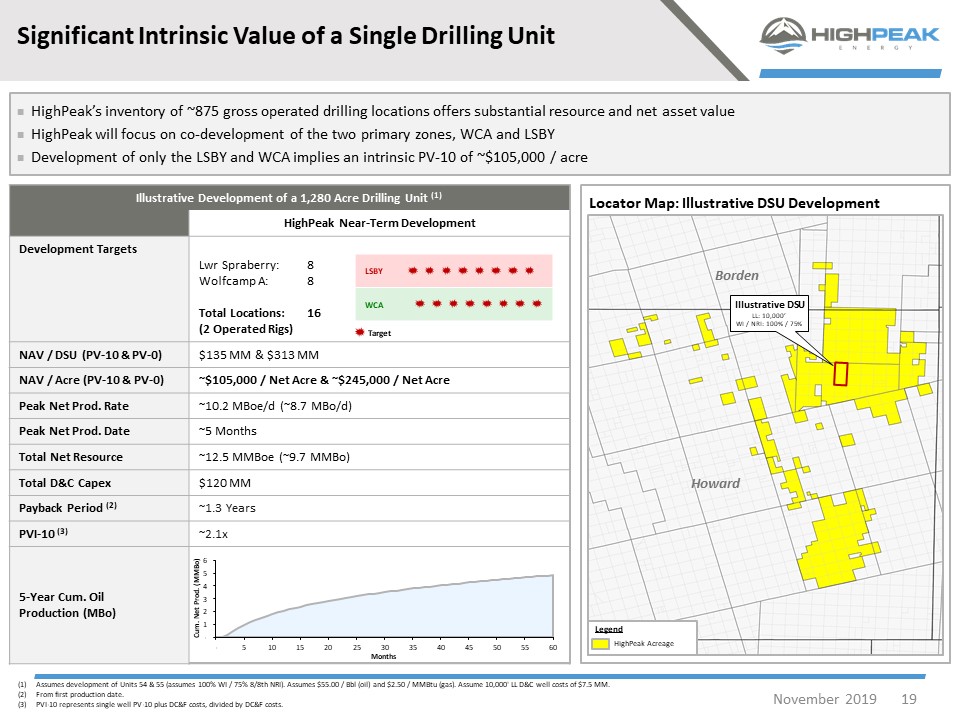The image size is (960, 720).
Task: Click the '~2.1x' value
Action: click(213, 534)
